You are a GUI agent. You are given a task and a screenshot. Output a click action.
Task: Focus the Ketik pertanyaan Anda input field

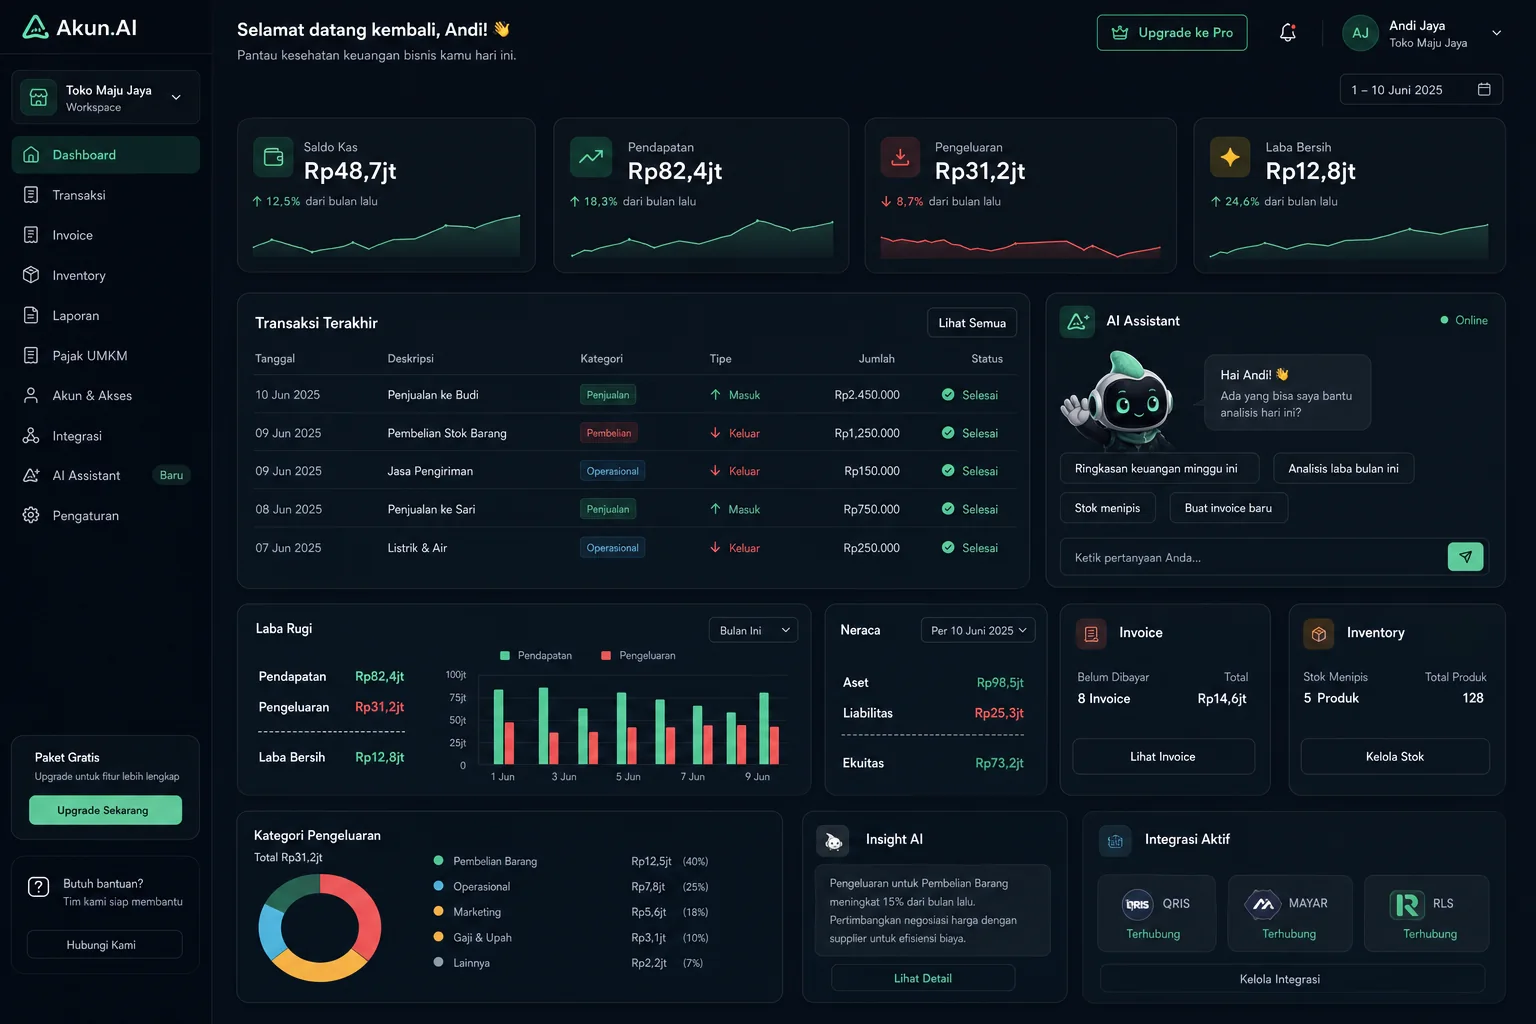point(1254,557)
